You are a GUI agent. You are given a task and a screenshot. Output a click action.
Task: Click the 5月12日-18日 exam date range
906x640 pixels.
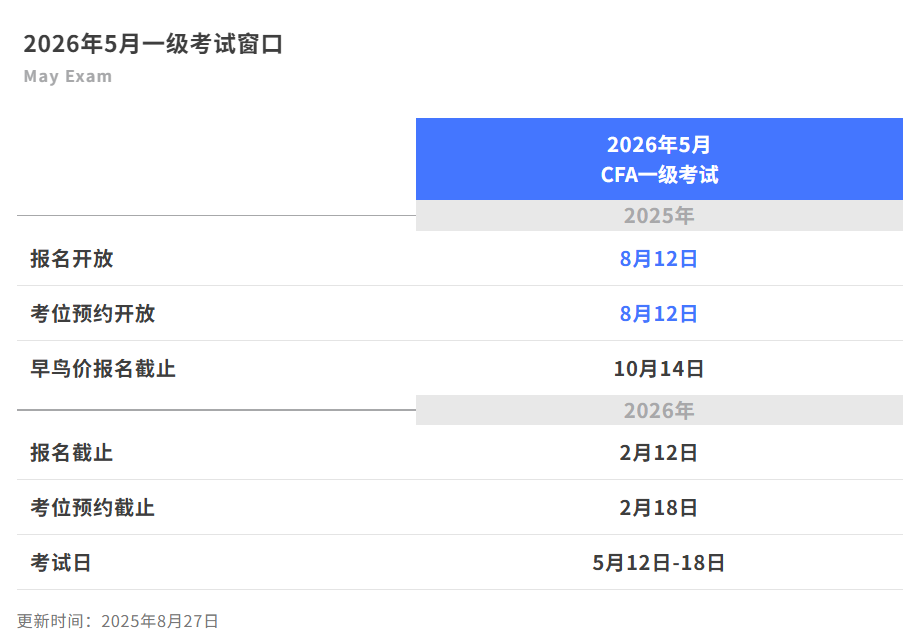point(658,563)
